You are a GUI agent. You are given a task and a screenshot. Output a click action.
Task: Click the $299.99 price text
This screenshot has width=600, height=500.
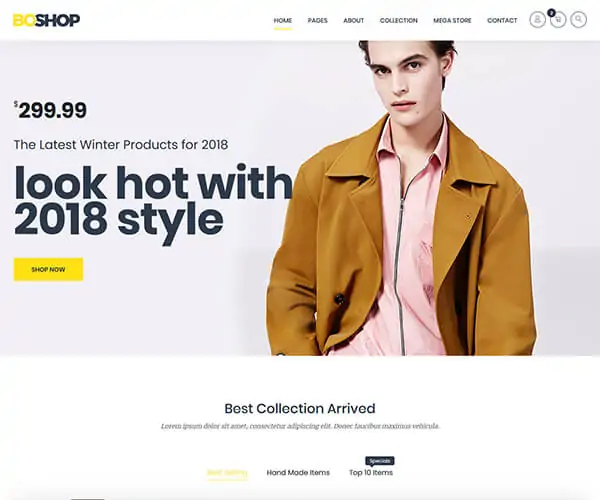point(51,110)
